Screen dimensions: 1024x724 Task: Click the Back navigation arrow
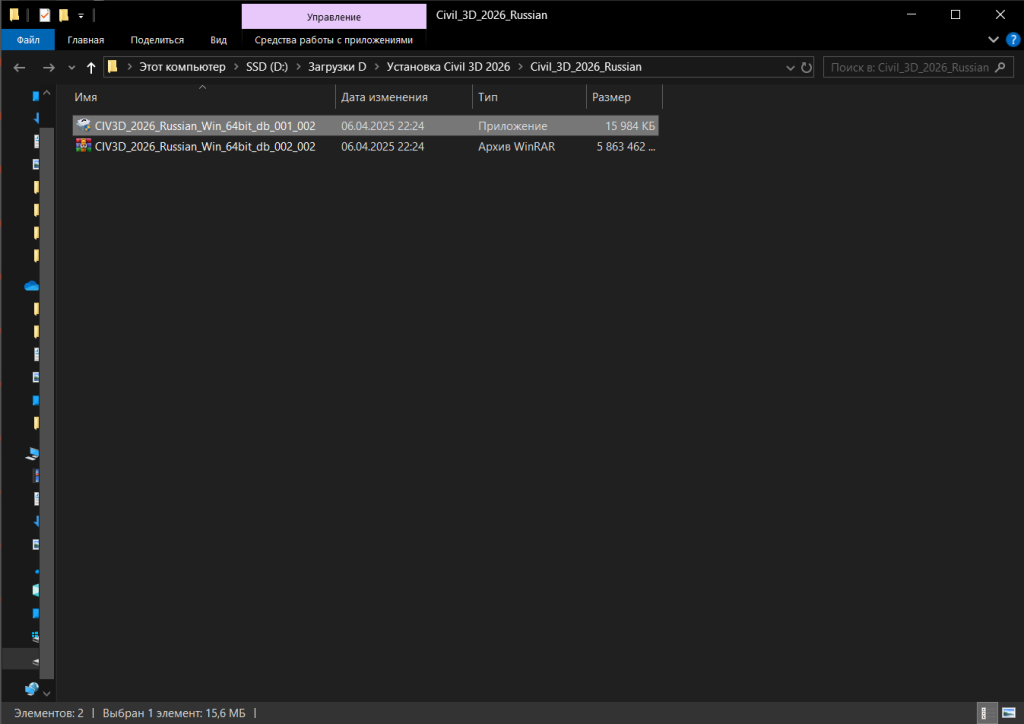coord(19,67)
